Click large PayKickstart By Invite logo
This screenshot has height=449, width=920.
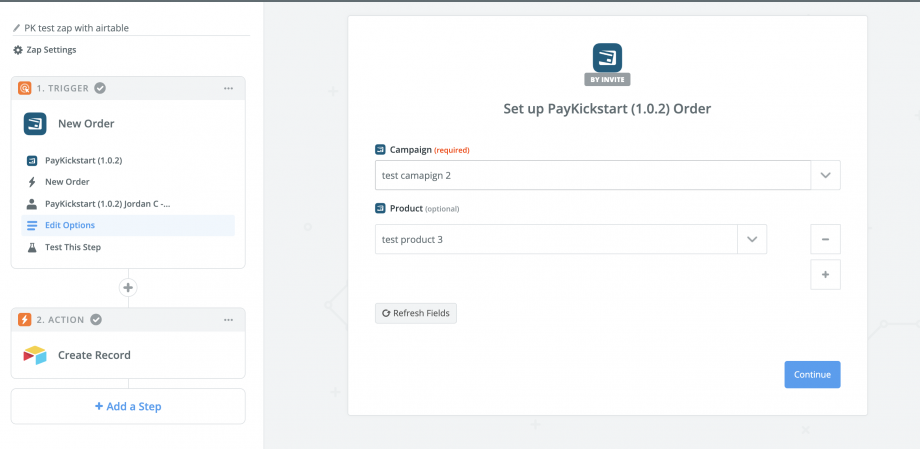click(607, 65)
